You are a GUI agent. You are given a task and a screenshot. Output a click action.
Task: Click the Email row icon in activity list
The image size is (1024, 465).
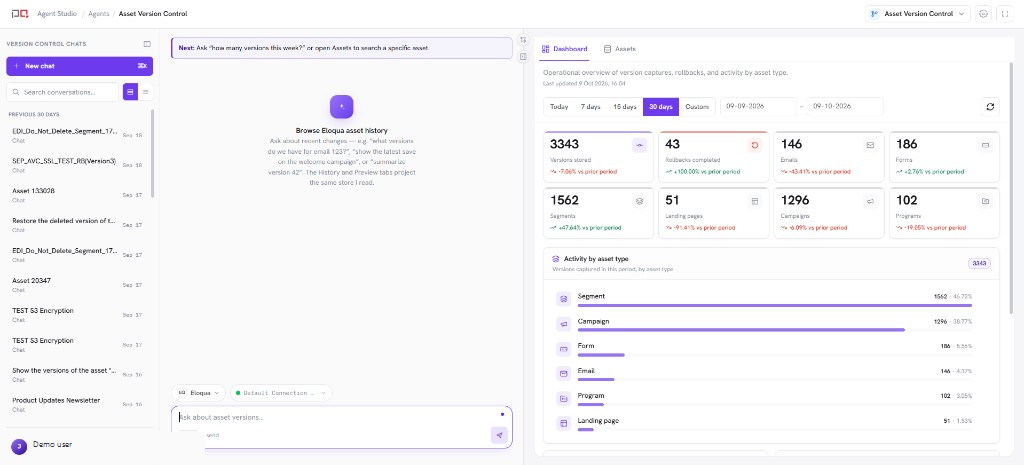click(563, 374)
